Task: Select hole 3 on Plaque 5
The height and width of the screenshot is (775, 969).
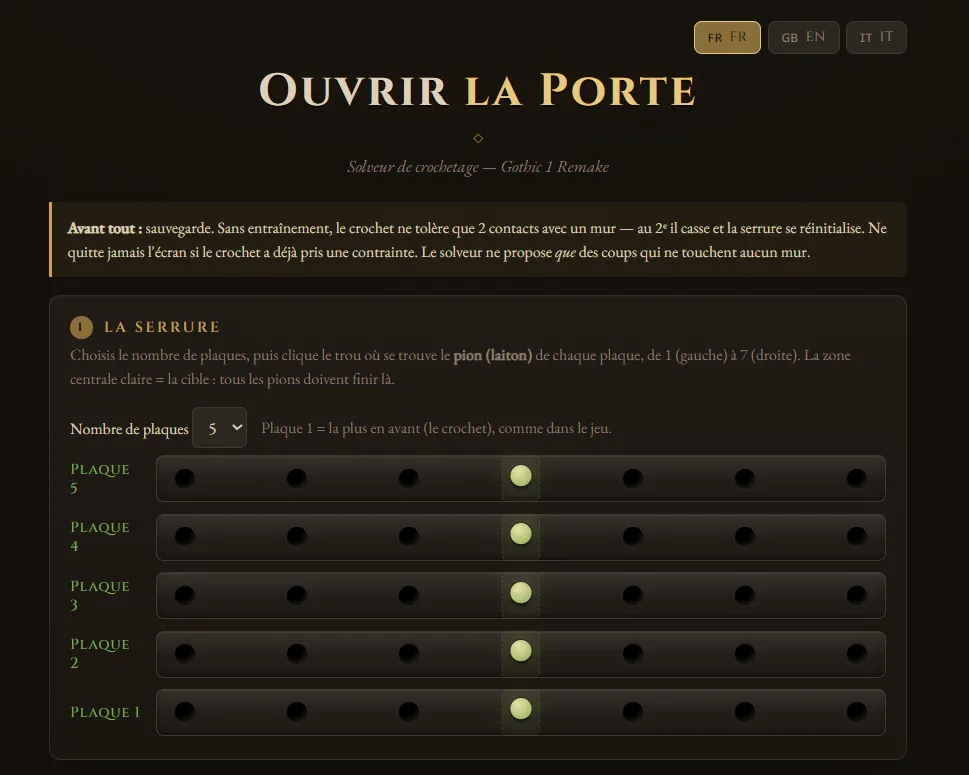Action: 408,478
